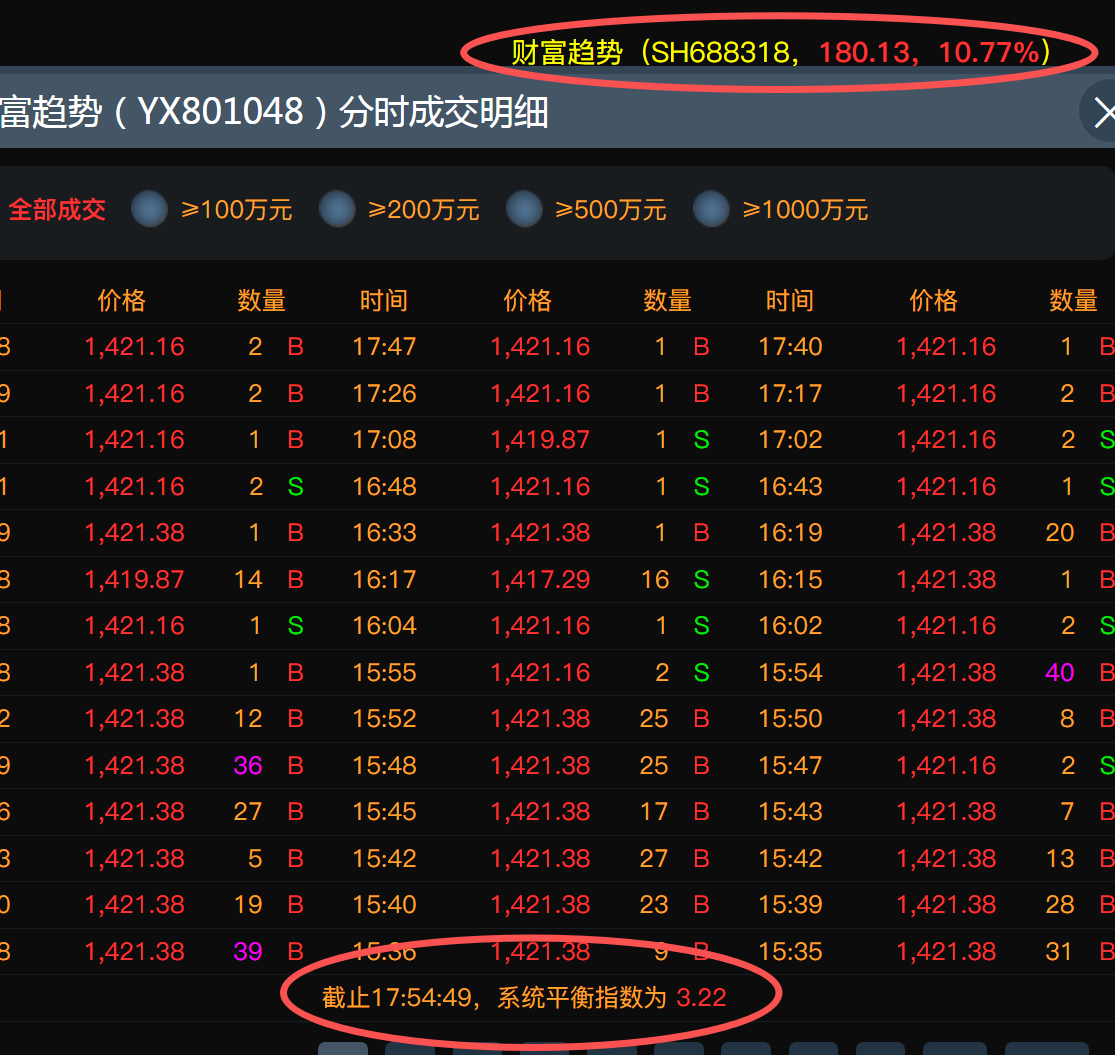1115x1055 pixels.
Task: Select the 15:47 time cell
Action: point(791,766)
